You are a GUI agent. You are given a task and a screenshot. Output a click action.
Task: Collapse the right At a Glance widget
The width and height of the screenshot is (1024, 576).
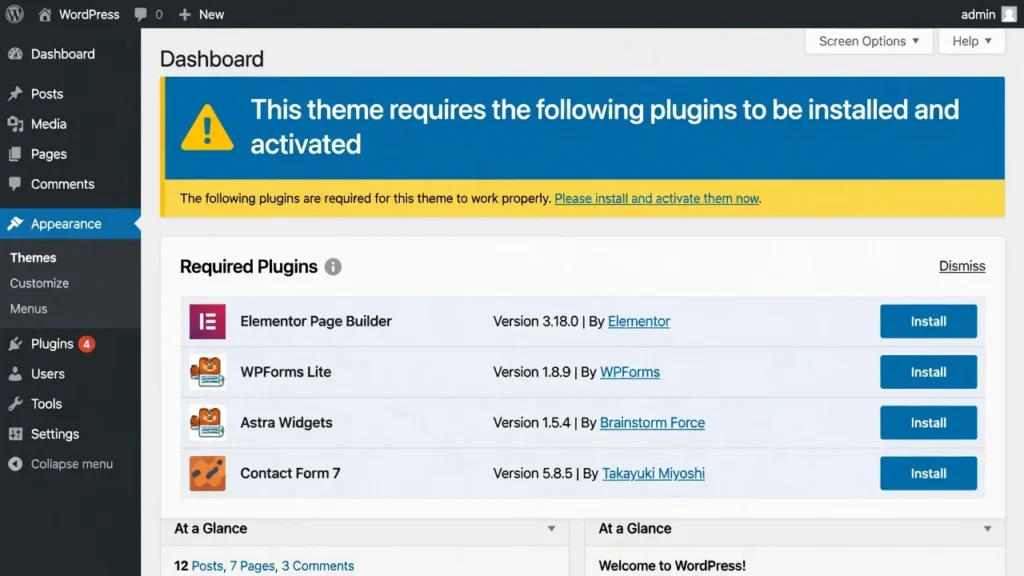coord(987,528)
